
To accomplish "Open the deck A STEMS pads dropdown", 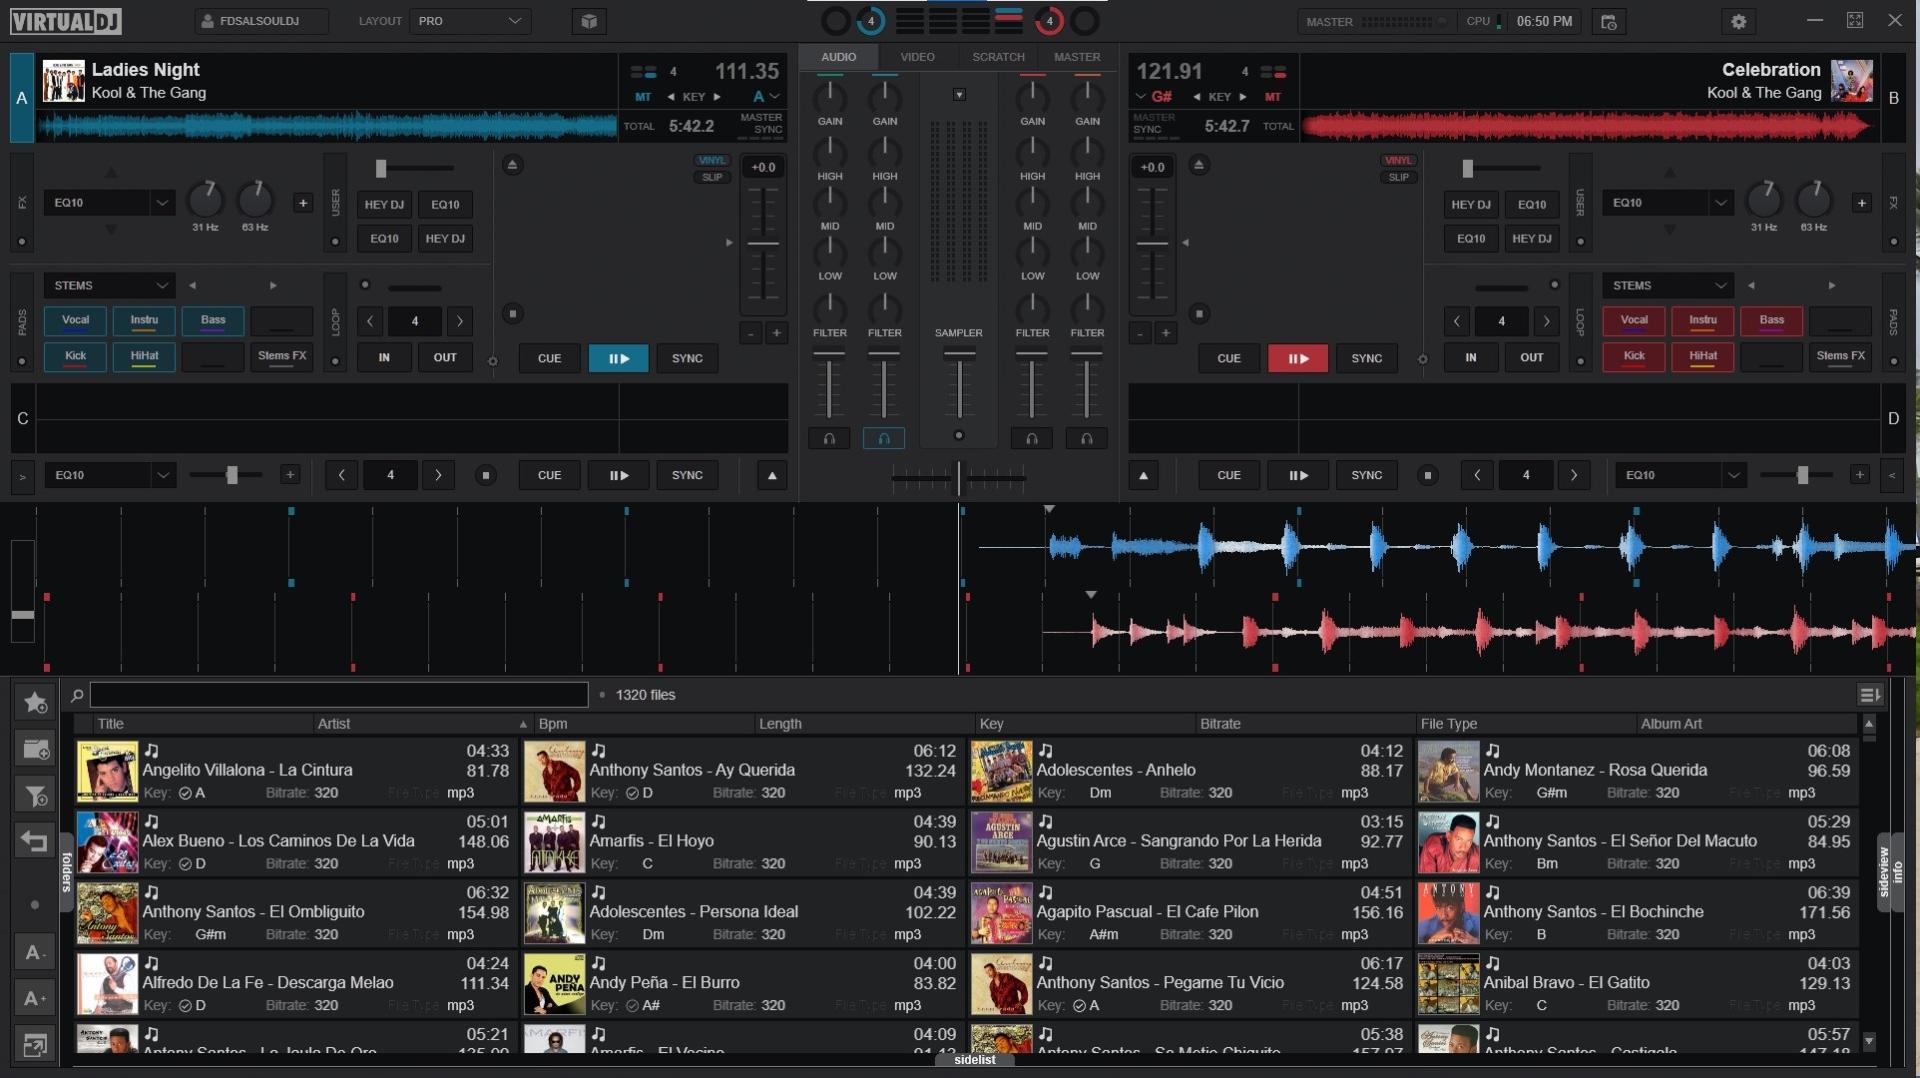I will pyautogui.click(x=109, y=286).
